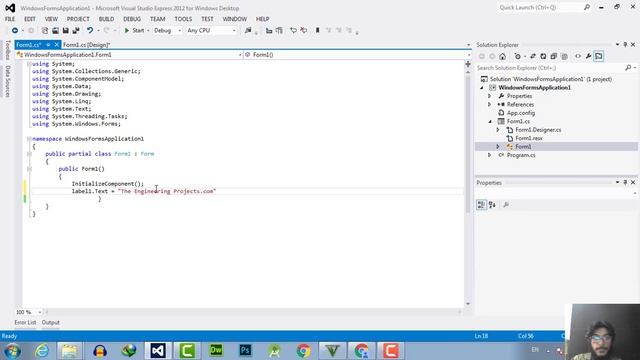Start debugging with the green Start button

click(134, 31)
